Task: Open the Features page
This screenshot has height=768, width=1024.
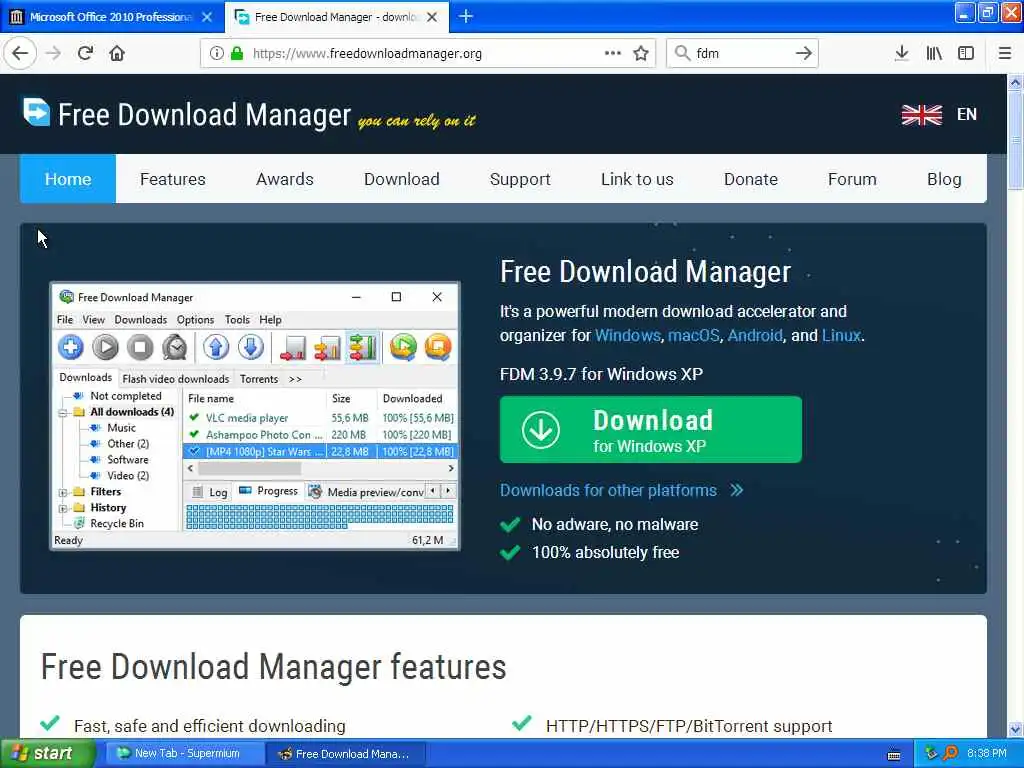Action: point(172,179)
